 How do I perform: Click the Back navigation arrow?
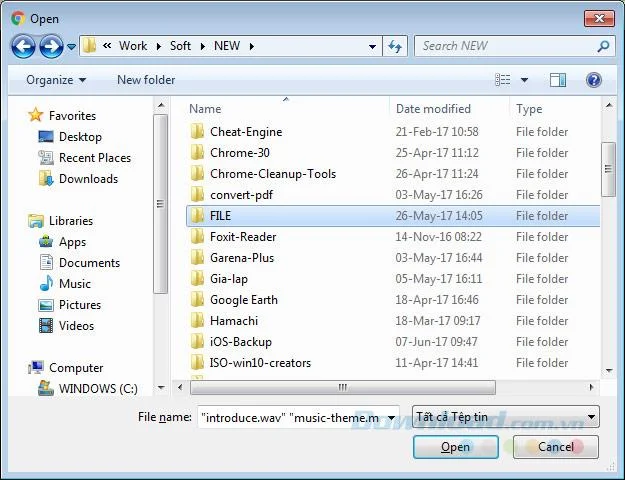pyautogui.click(x=23, y=46)
